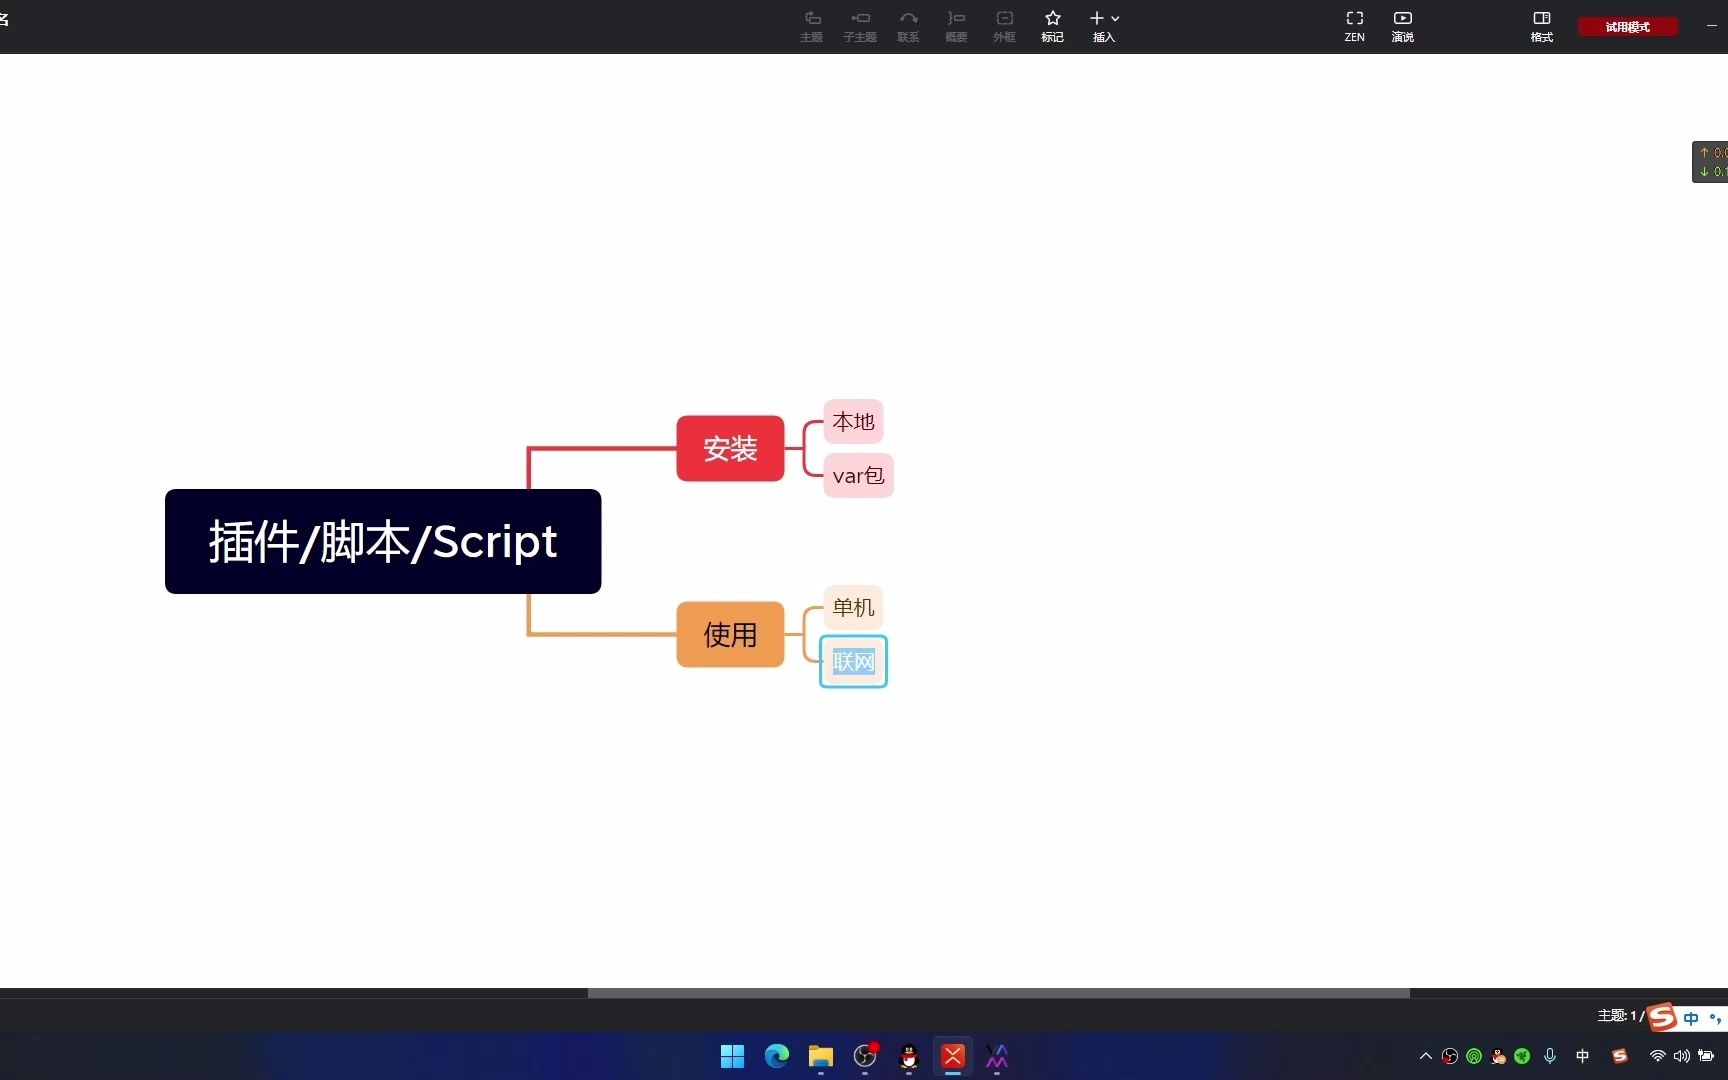Open XMind window from the taskbar
This screenshot has height=1080, width=1728.
pyautogui.click(x=951, y=1056)
